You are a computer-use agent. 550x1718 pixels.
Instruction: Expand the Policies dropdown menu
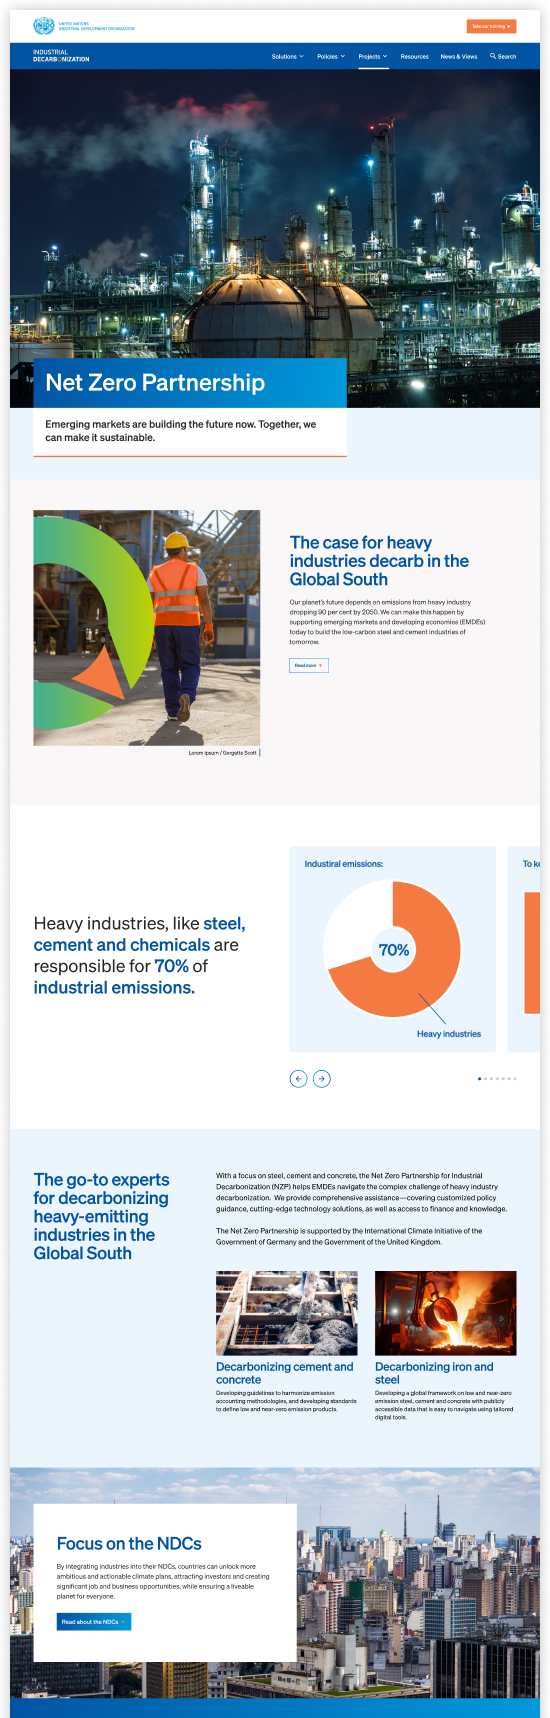[331, 56]
